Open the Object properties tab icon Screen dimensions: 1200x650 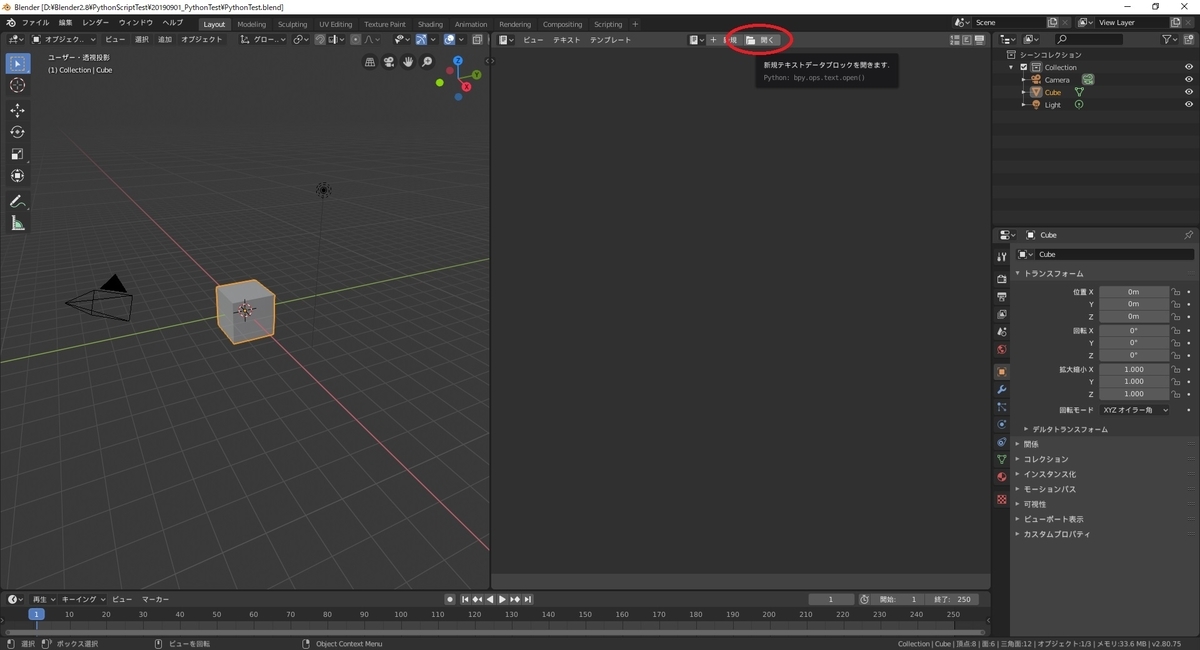(x=1002, y=371)
